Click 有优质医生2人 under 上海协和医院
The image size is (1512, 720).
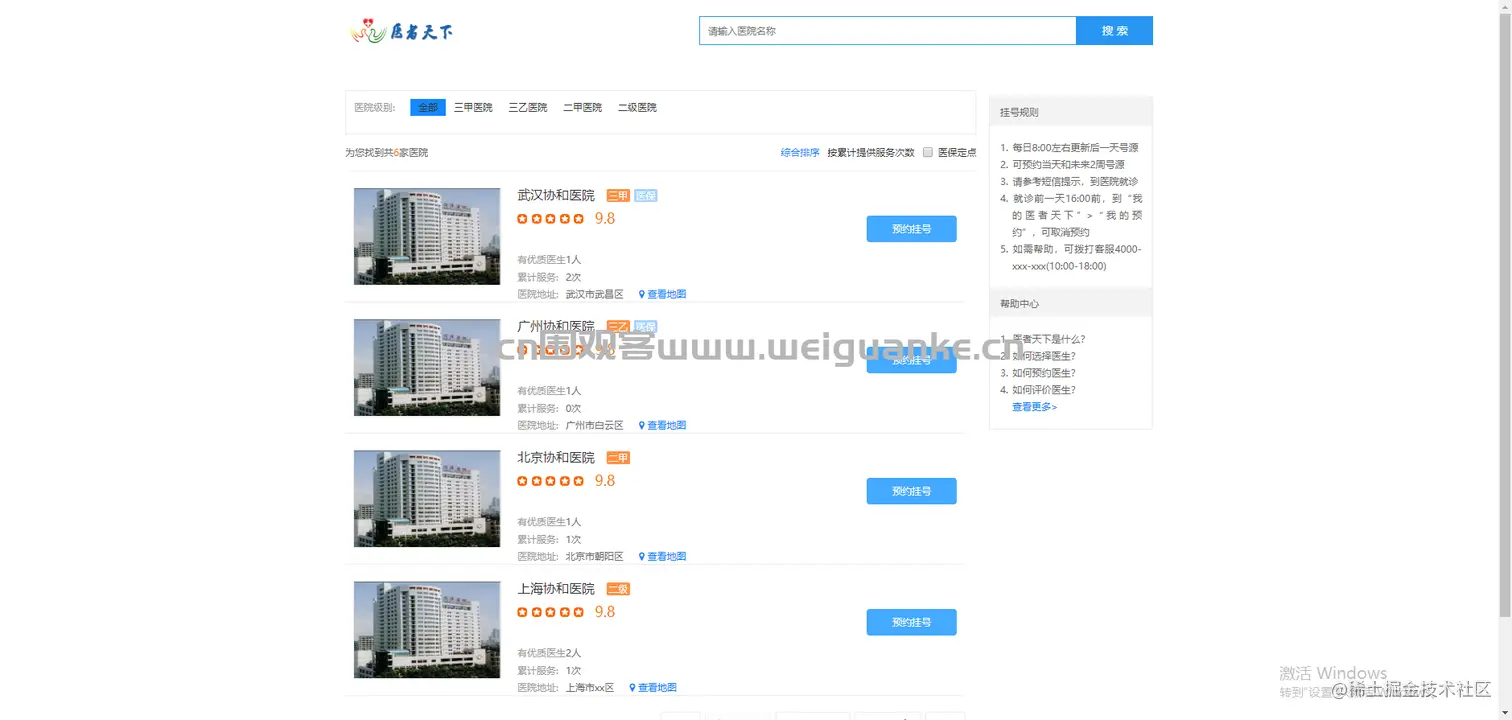pyautogui.click(x=549, y=653)
